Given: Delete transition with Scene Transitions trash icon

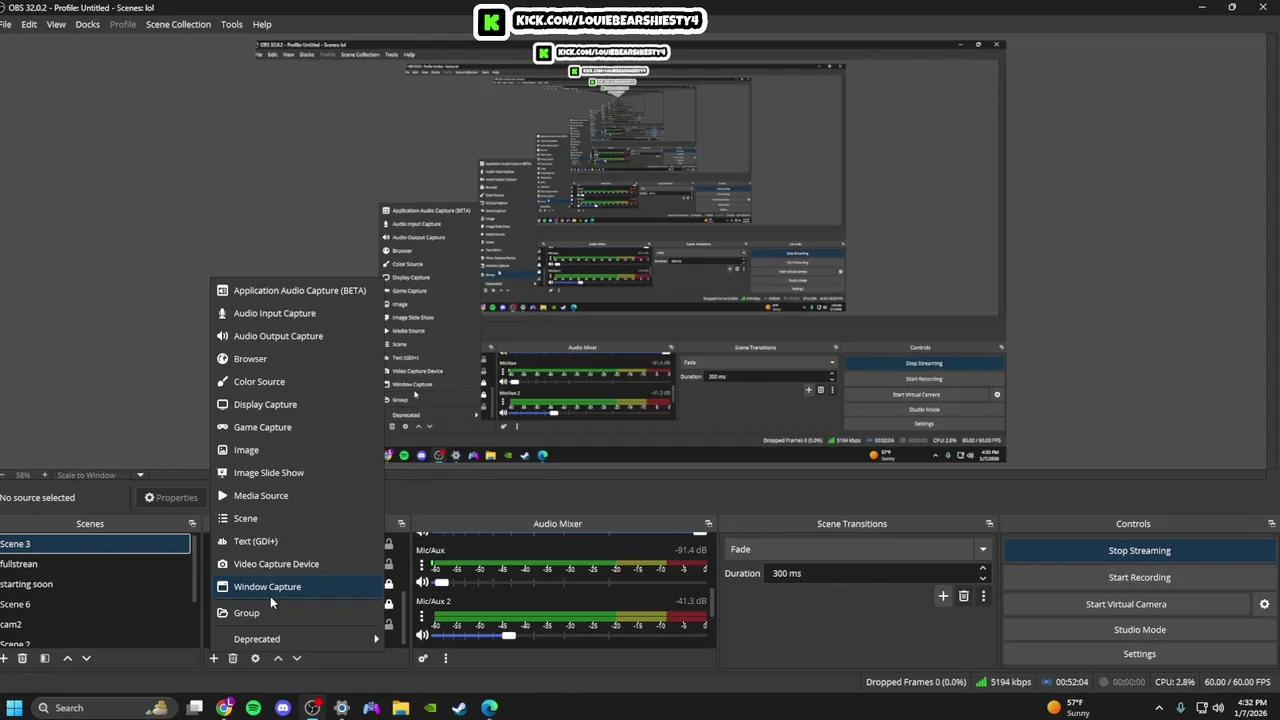Looking at the screenshot, I should [x=963, y=596].
